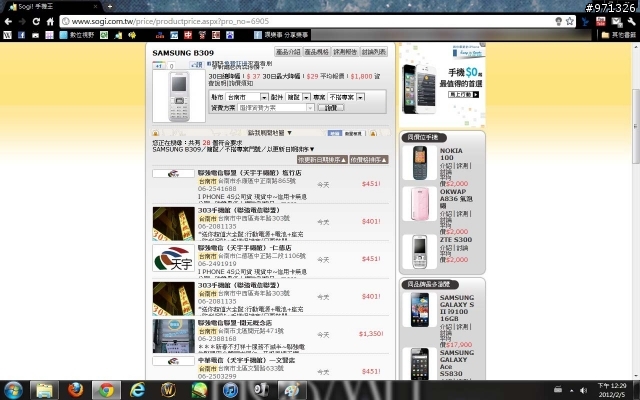Image resolution: width=640 pixels, height=400 pixels.
Task: Click the YouTube extension icon in toolbar
Action: click(x=600, y=22)
